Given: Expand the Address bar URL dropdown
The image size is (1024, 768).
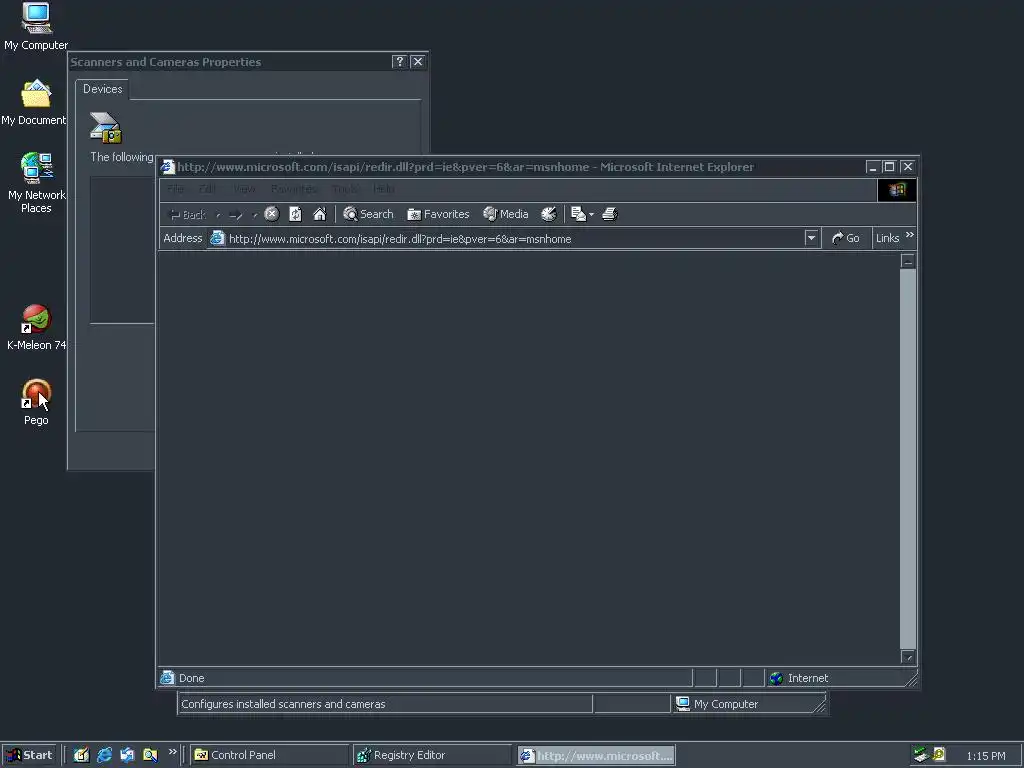Looking at the screenshot, I should [x=811, y=238].
